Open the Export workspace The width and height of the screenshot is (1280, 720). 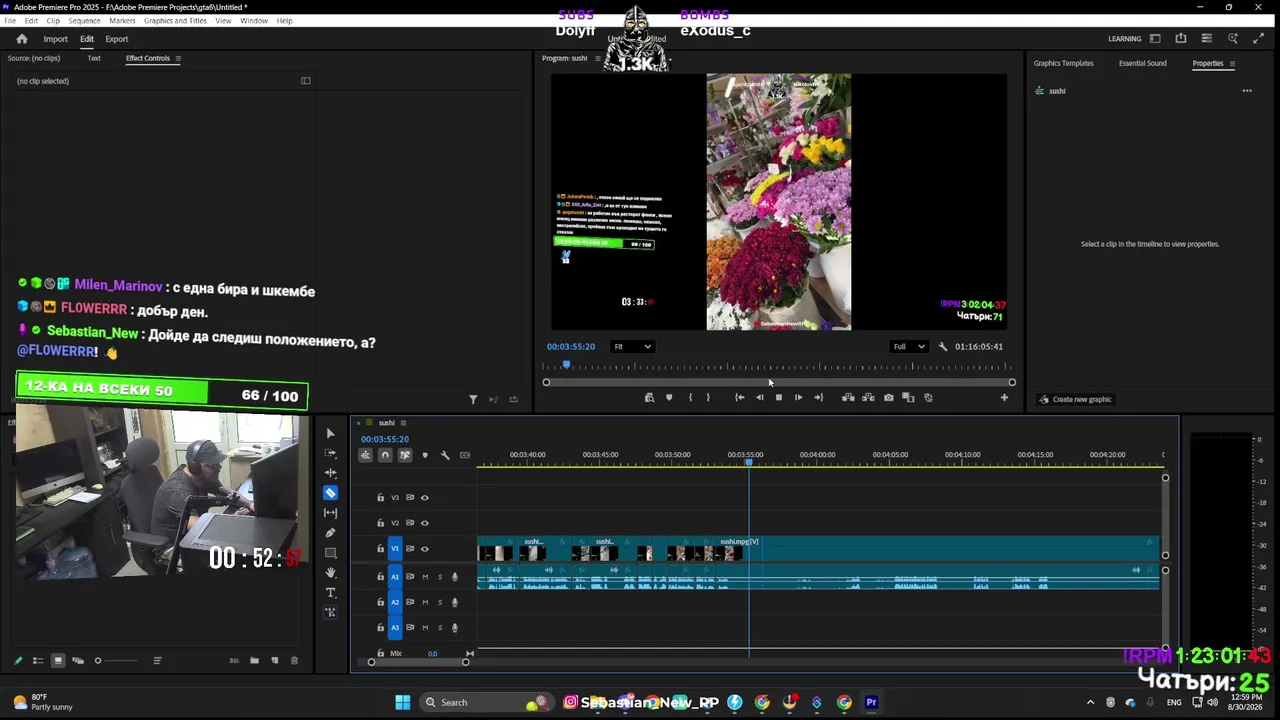pyautogui.click(x=117, y=39)
